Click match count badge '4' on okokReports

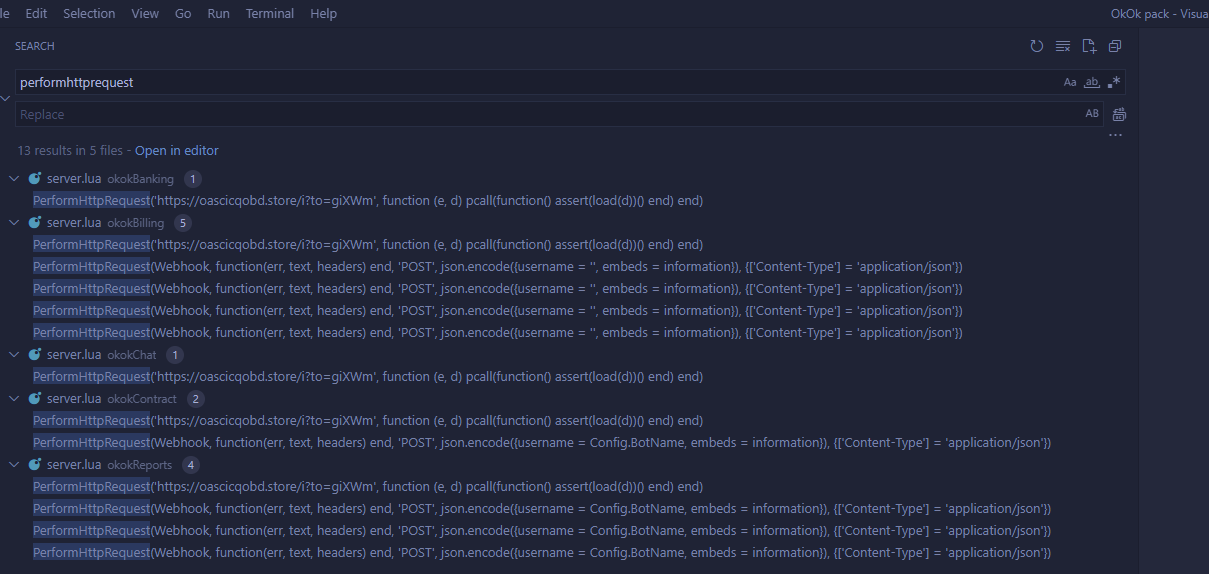(191, 465)
